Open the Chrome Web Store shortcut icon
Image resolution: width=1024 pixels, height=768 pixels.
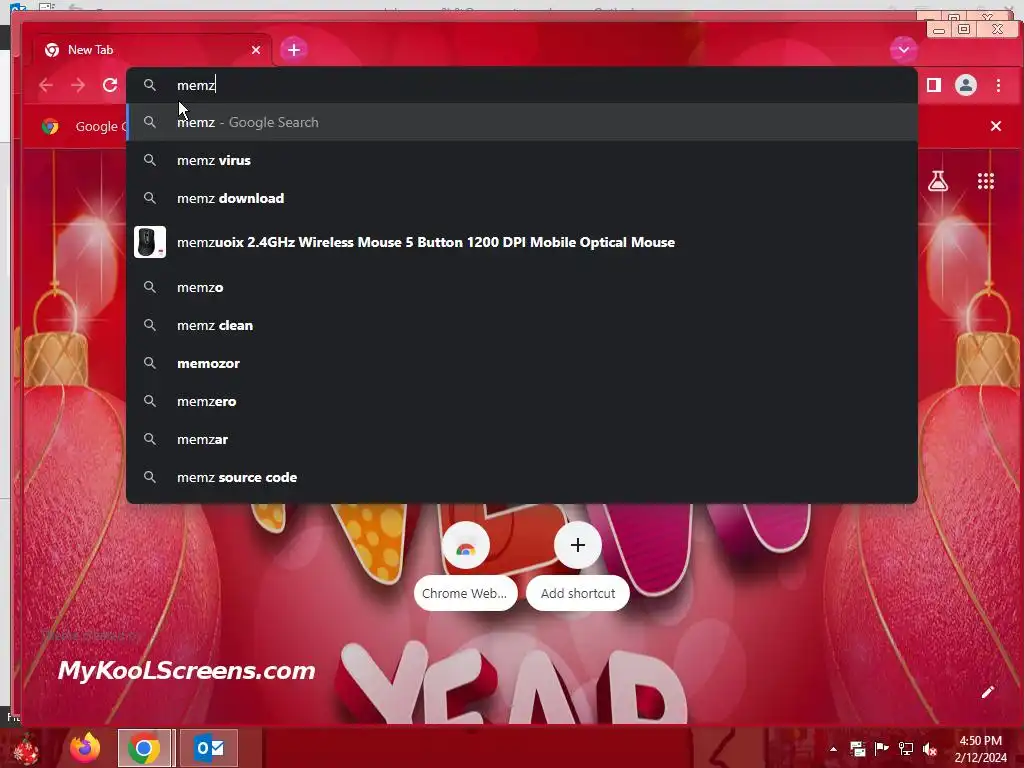(466, 545)
